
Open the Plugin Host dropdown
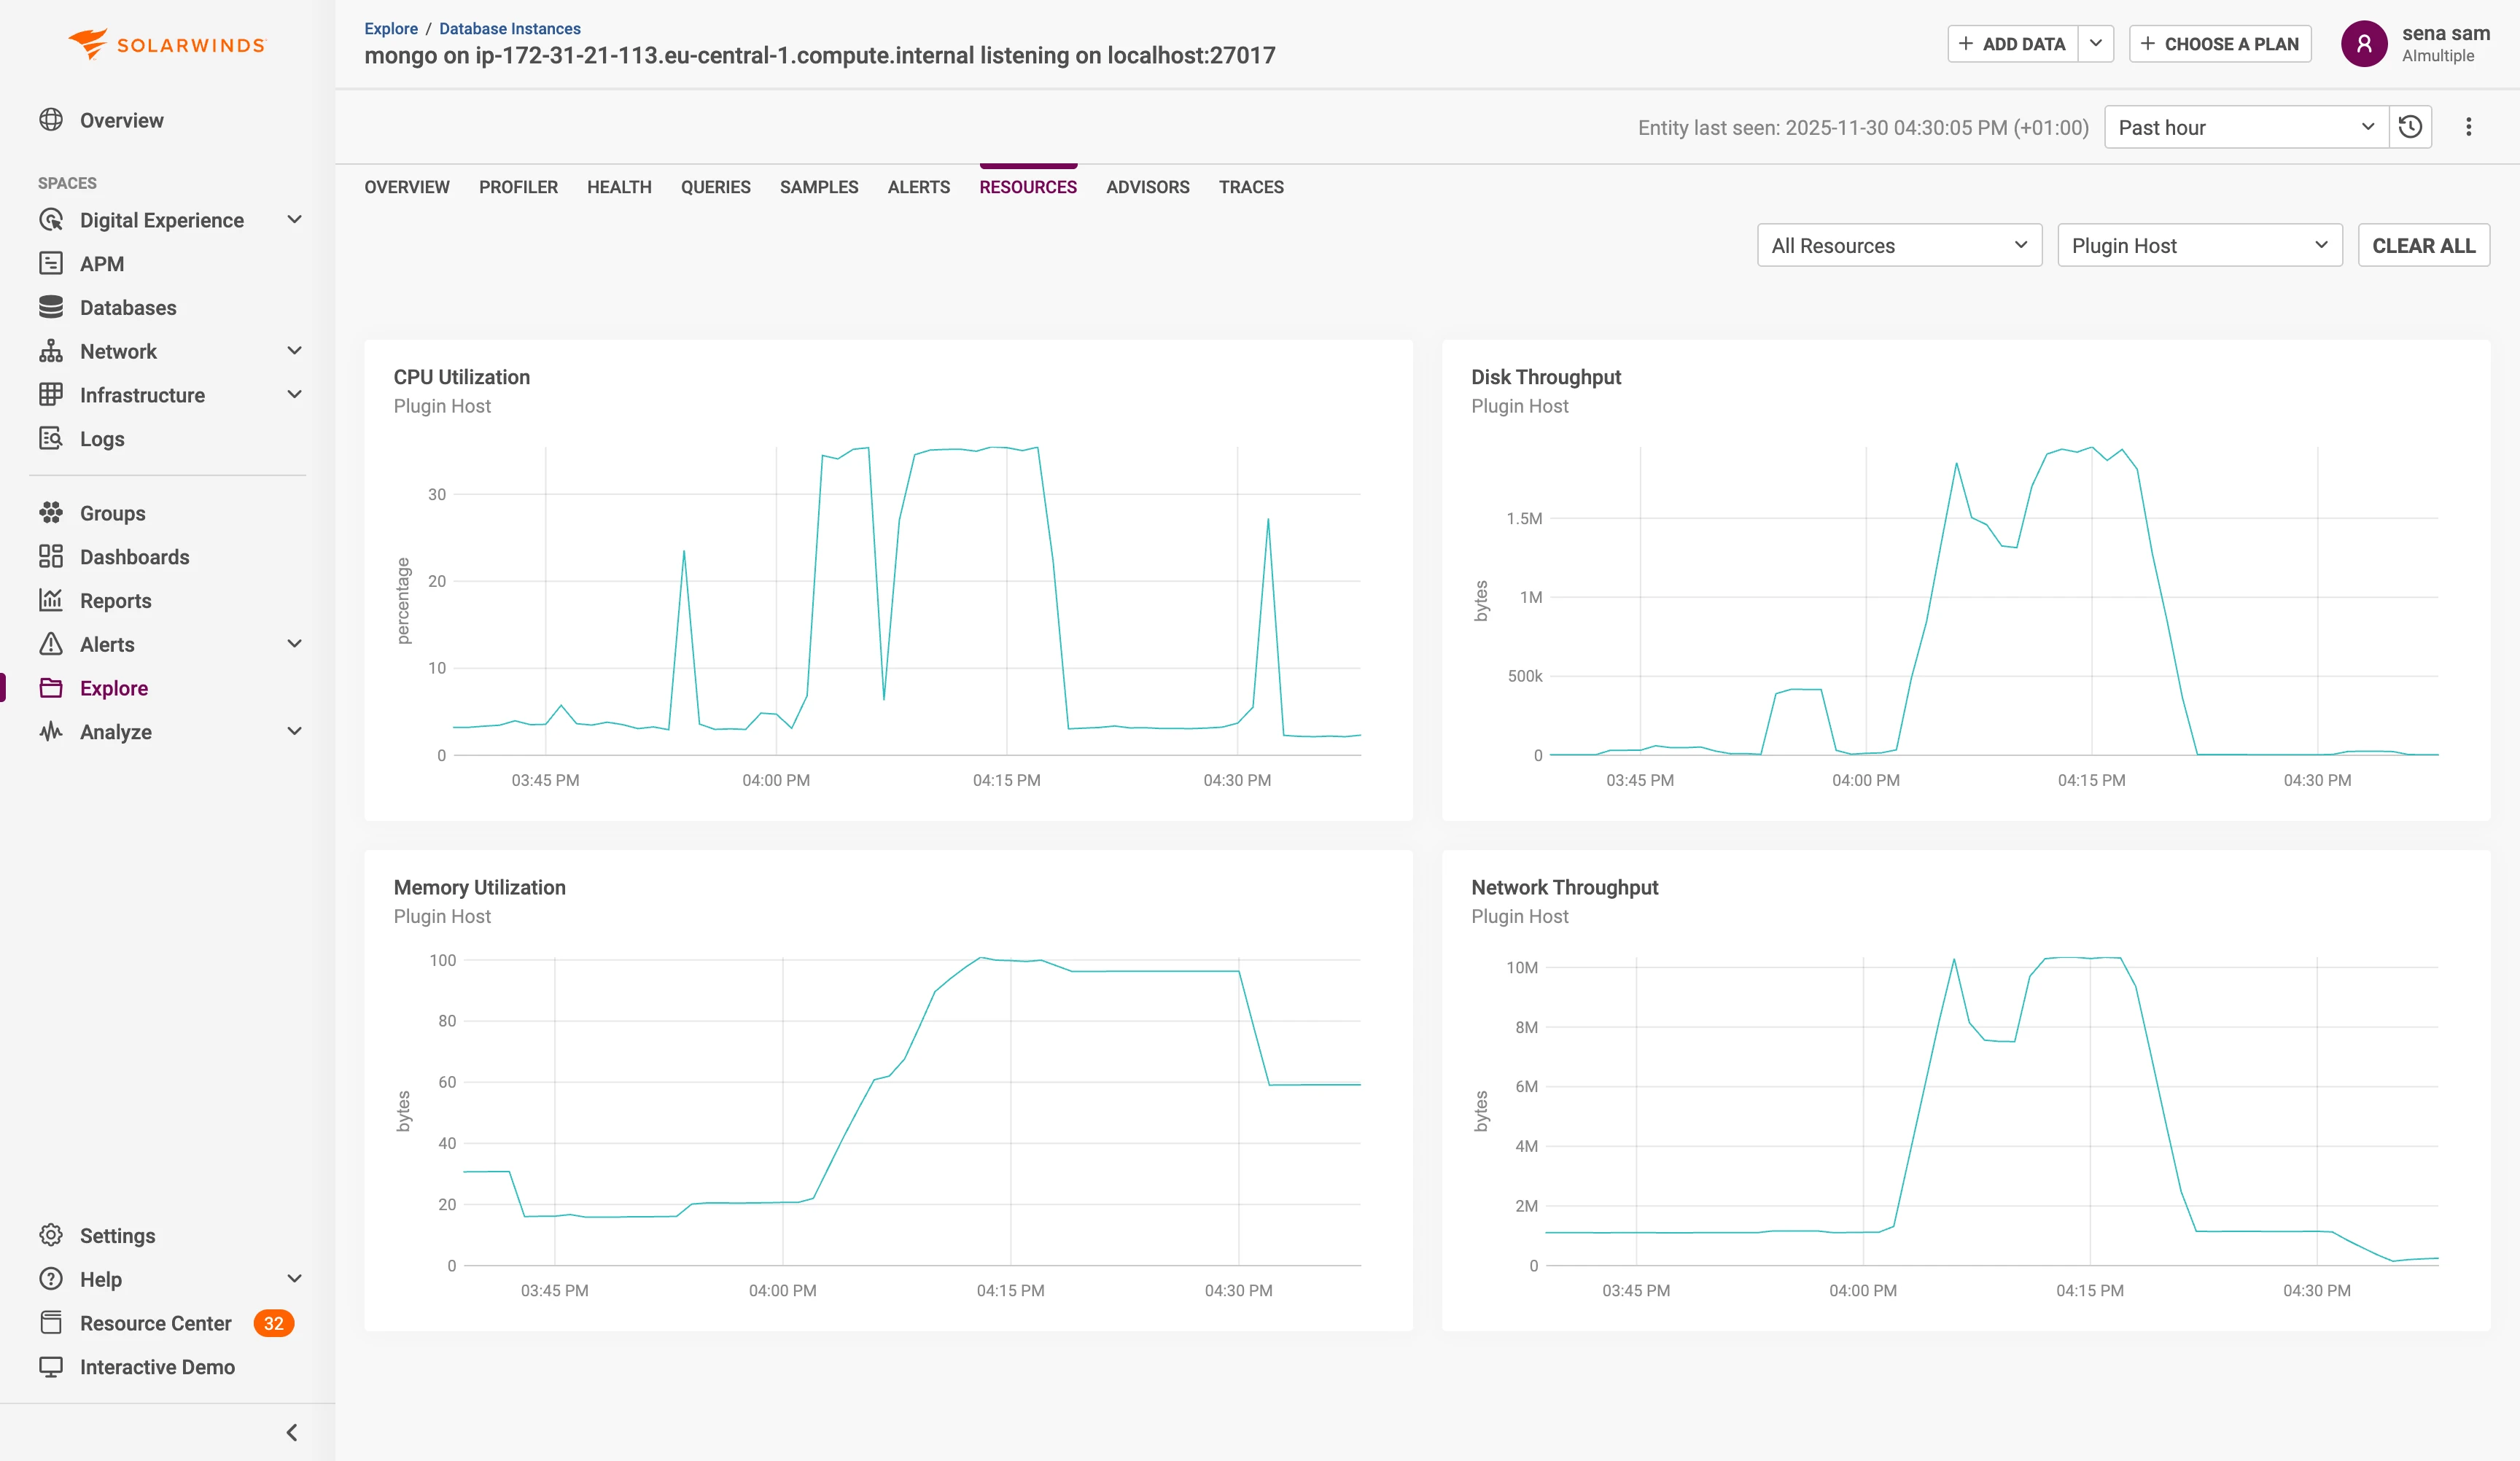[x=2200, y=245]
